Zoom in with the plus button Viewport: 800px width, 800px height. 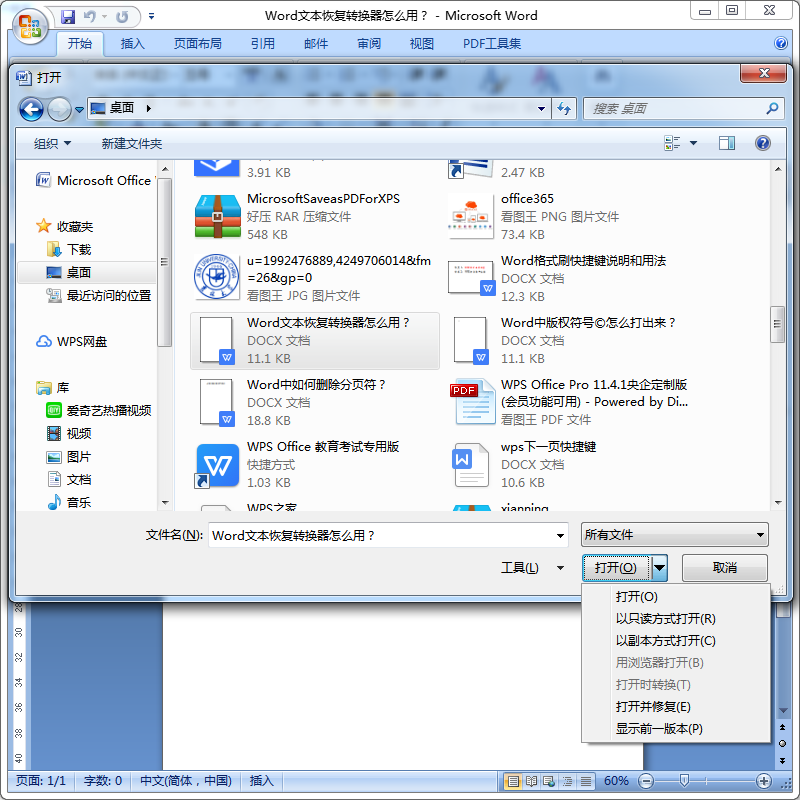click(x=763, y=781)
